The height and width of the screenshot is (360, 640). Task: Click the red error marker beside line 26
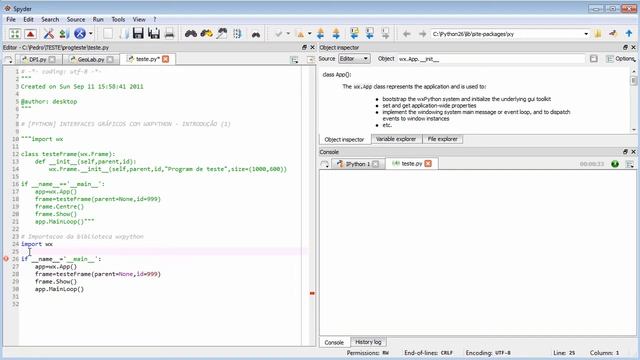tap(6, 259)
